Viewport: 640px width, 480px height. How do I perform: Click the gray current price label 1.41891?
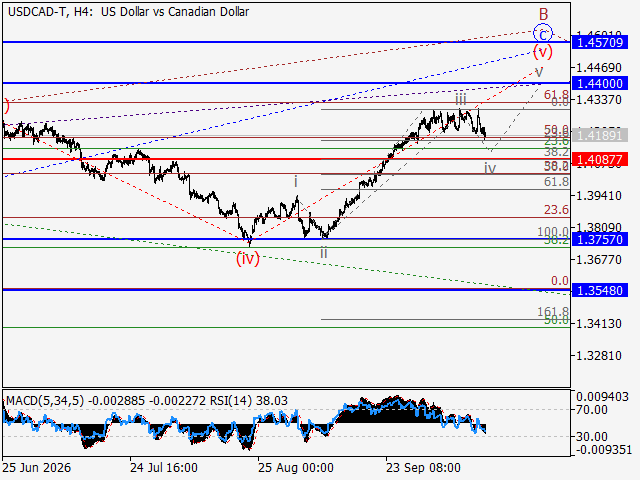click(x=600, y=135)
